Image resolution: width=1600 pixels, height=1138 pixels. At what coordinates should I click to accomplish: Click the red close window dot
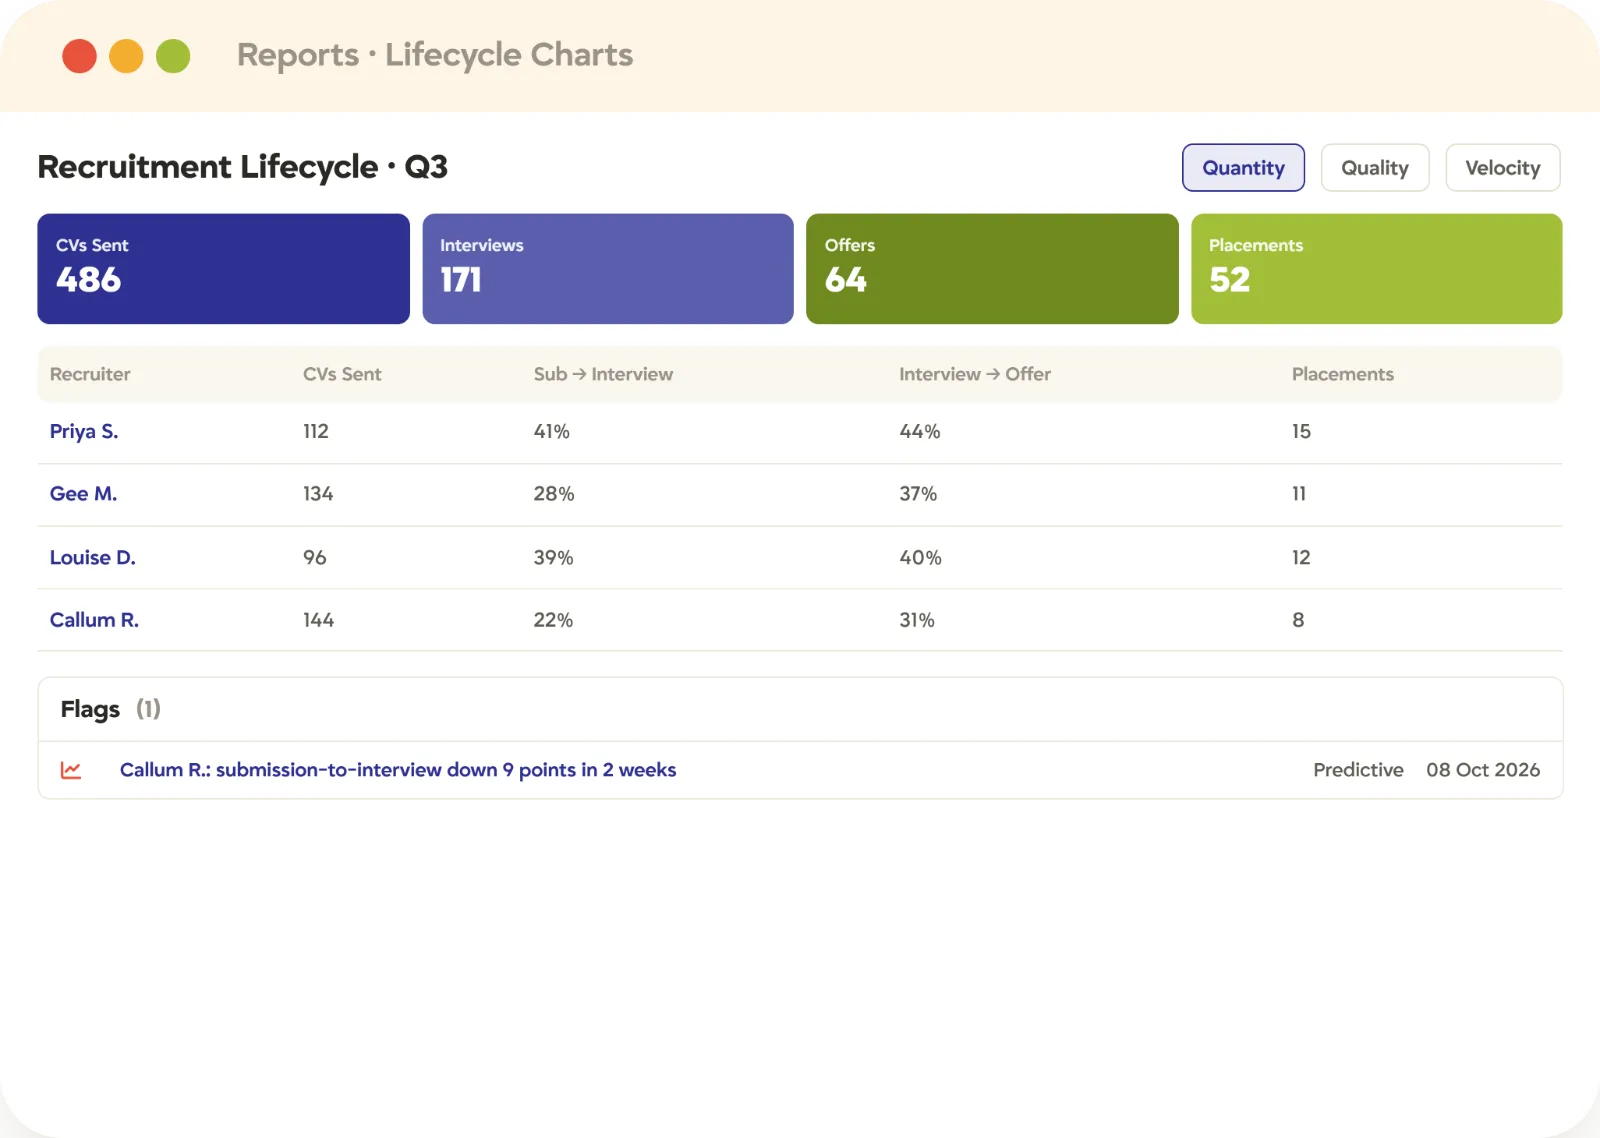(79, 56)
